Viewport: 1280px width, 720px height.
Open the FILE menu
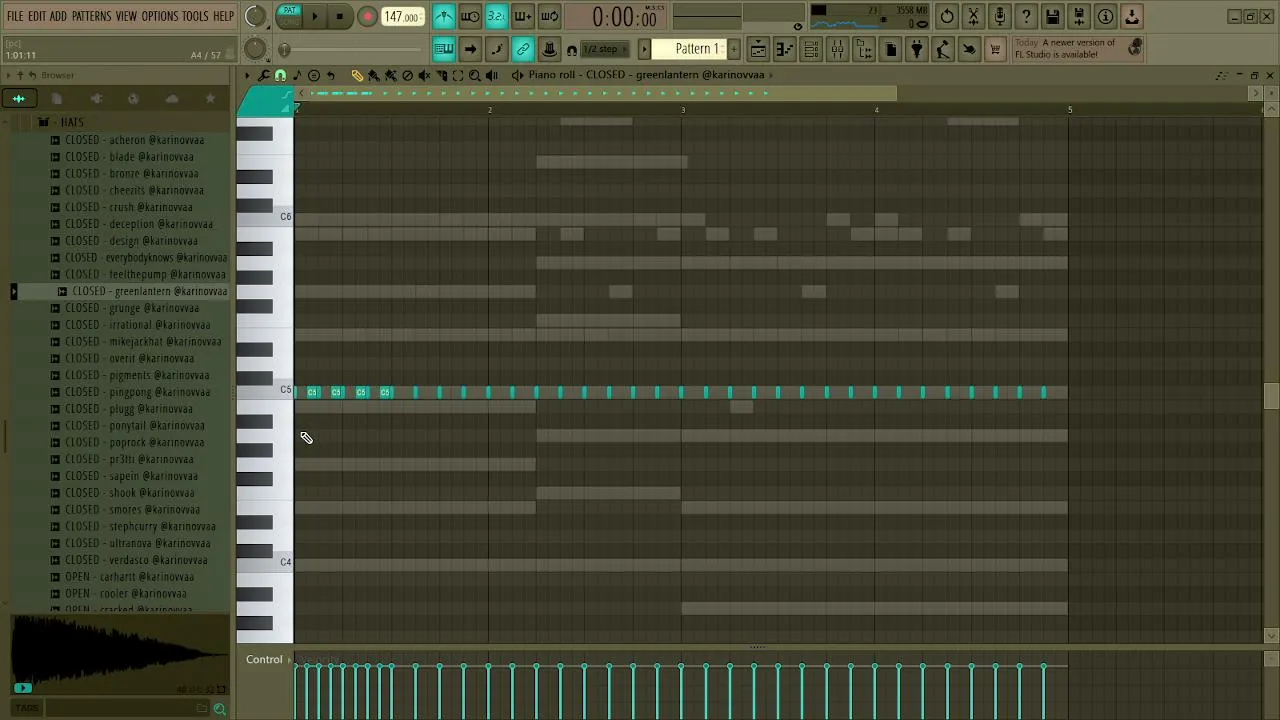(x=15, y=16)
